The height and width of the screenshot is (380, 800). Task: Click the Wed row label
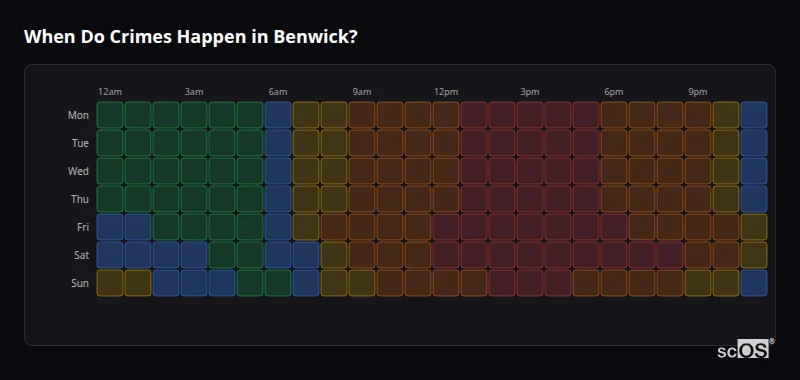78,171
